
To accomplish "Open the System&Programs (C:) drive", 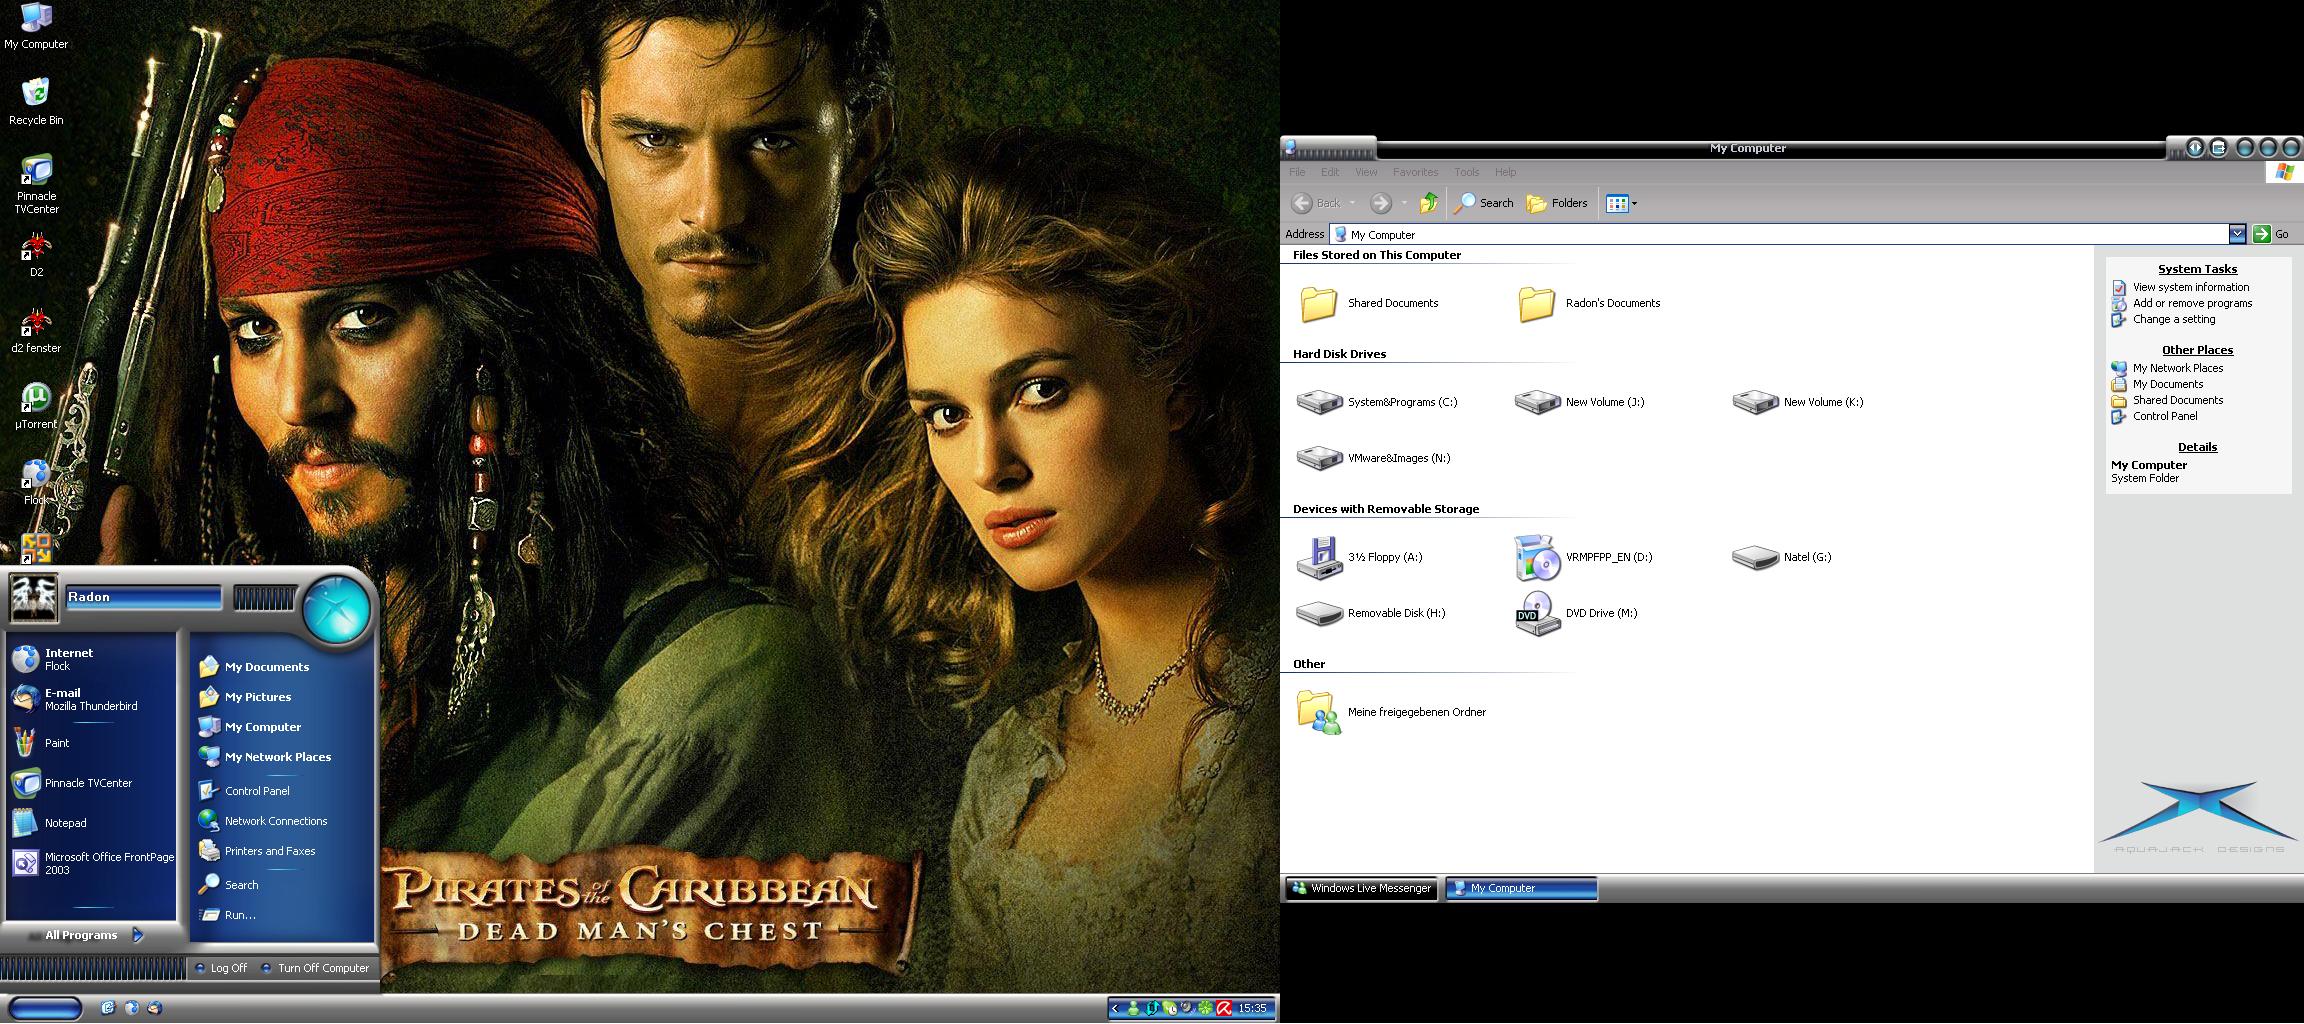I will (x=1319, y=402).
